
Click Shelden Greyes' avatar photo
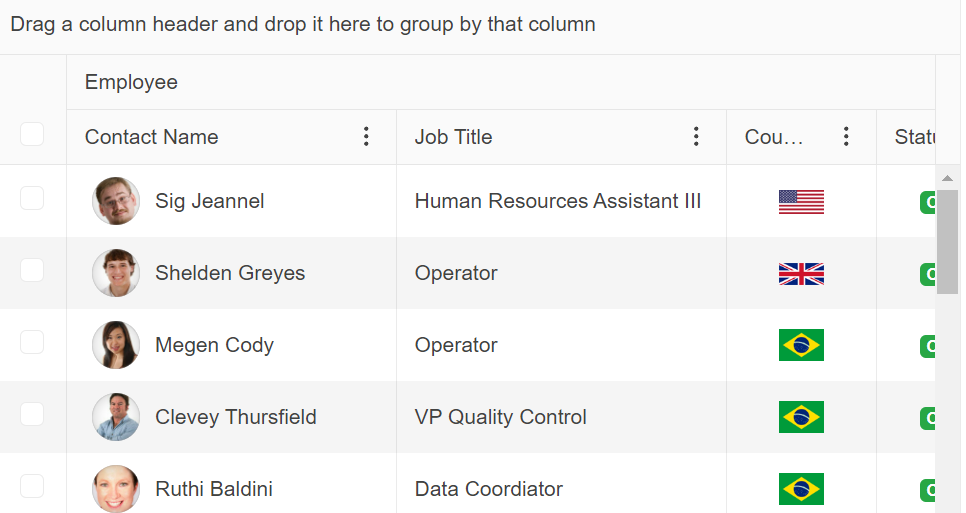(116, 273)
